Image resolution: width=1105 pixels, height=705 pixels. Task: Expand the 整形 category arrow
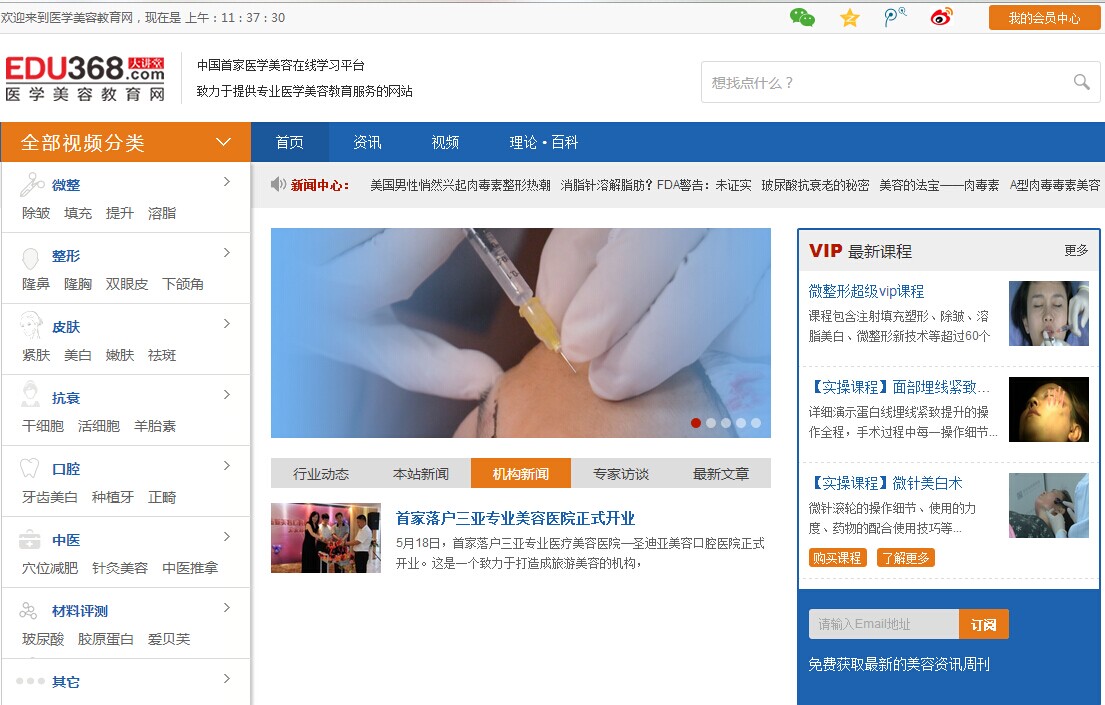point(227,253)
